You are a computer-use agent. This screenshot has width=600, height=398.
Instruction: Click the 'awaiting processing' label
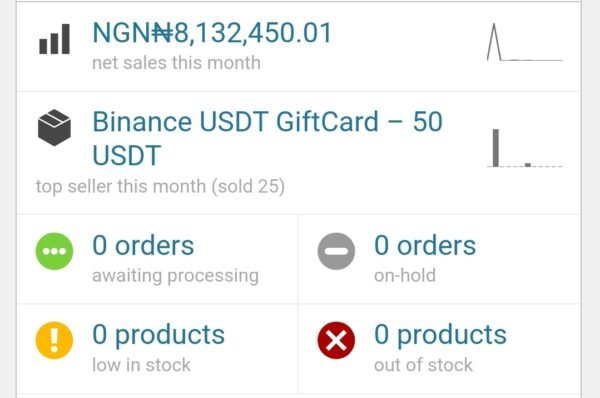click(176, 276)
